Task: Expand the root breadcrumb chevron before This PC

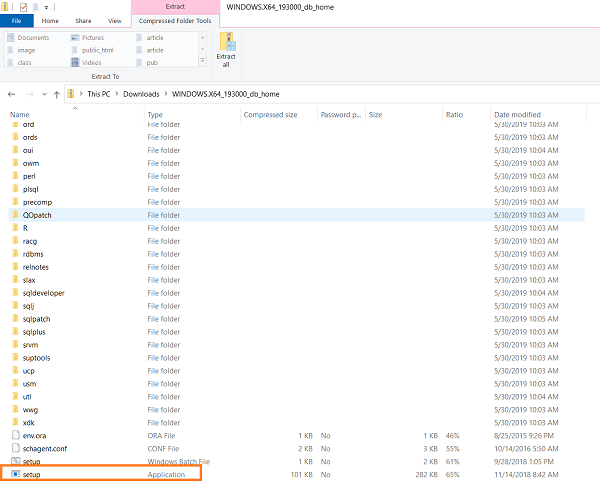Action: point(81,94)
